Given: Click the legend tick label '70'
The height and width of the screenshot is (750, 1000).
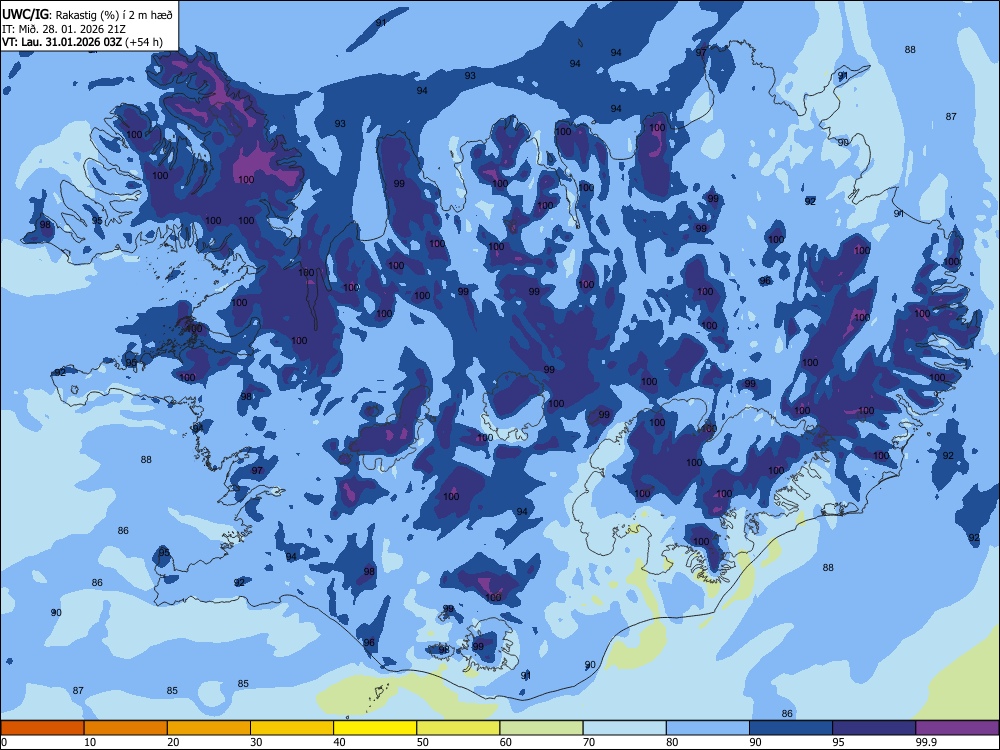Looking at the screenshot, I should 589,742.
